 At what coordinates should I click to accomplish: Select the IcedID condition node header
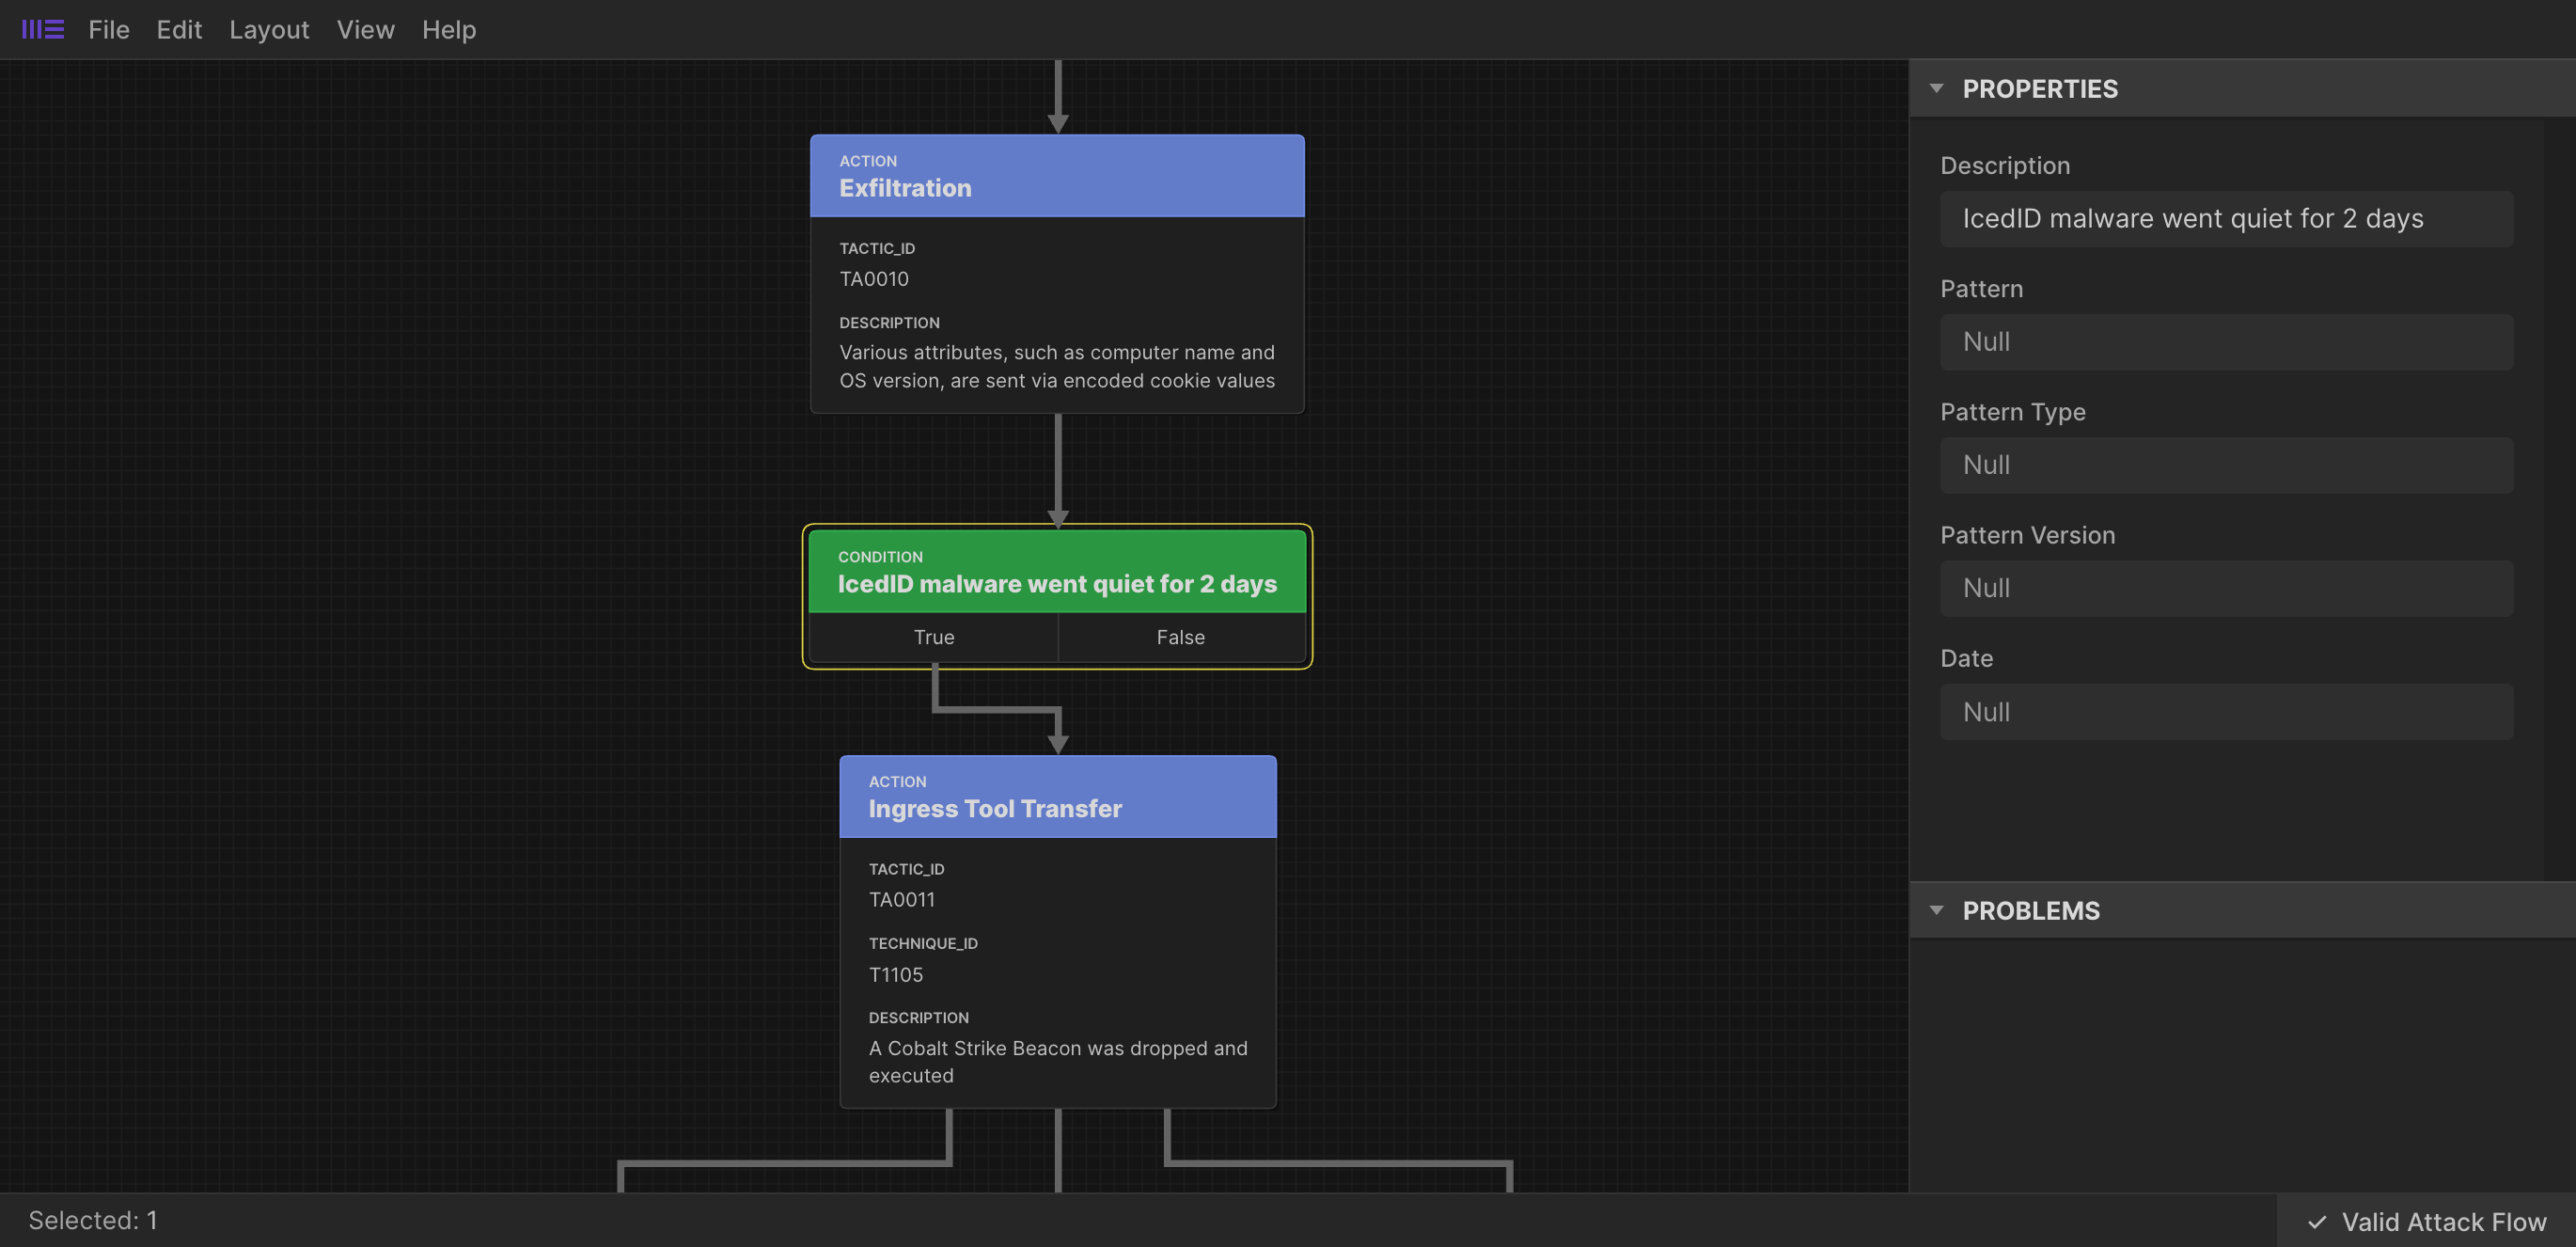[x=1057, y=572]
